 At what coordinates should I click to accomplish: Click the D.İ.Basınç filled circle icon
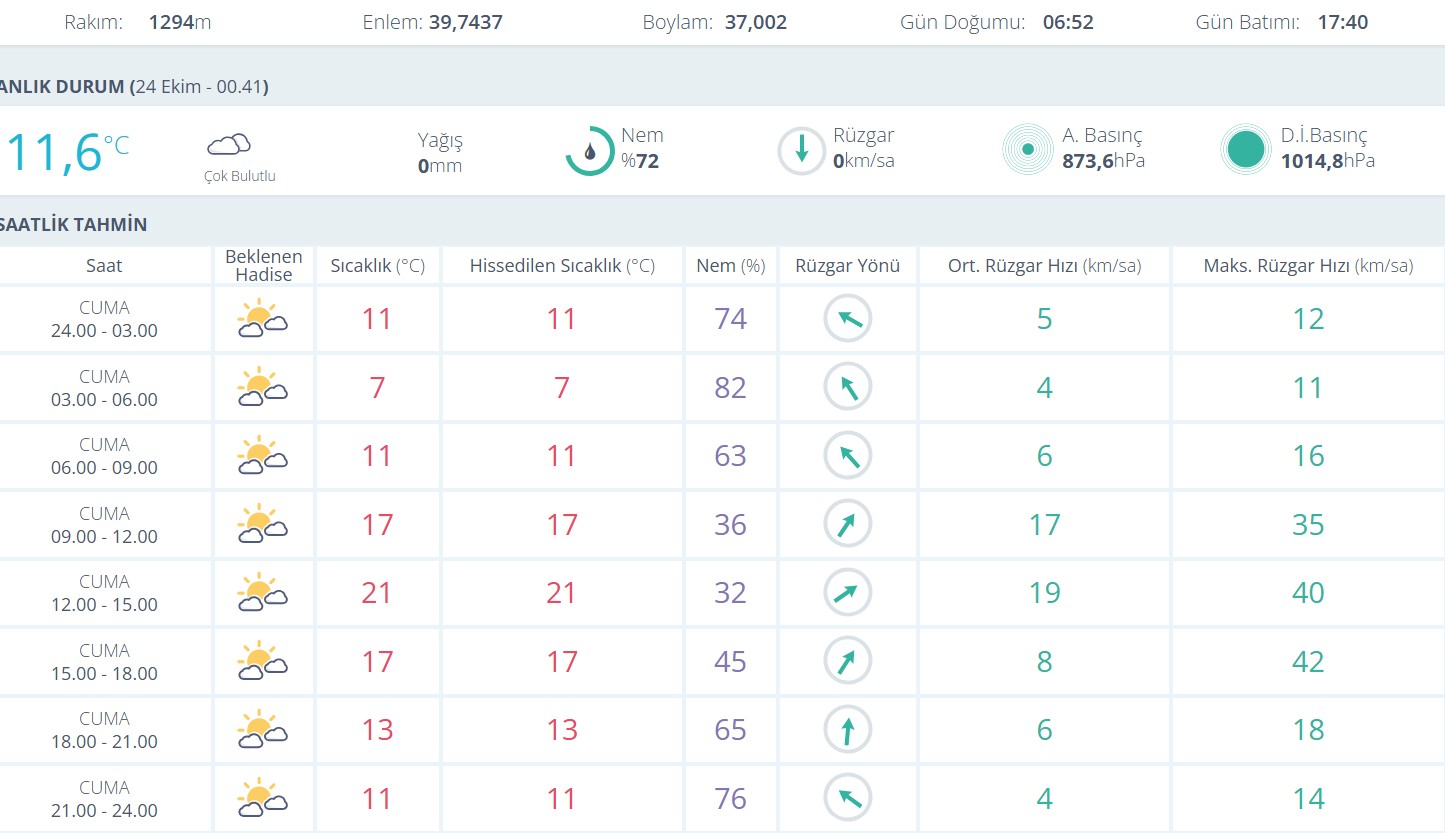tap(1245, 150)
